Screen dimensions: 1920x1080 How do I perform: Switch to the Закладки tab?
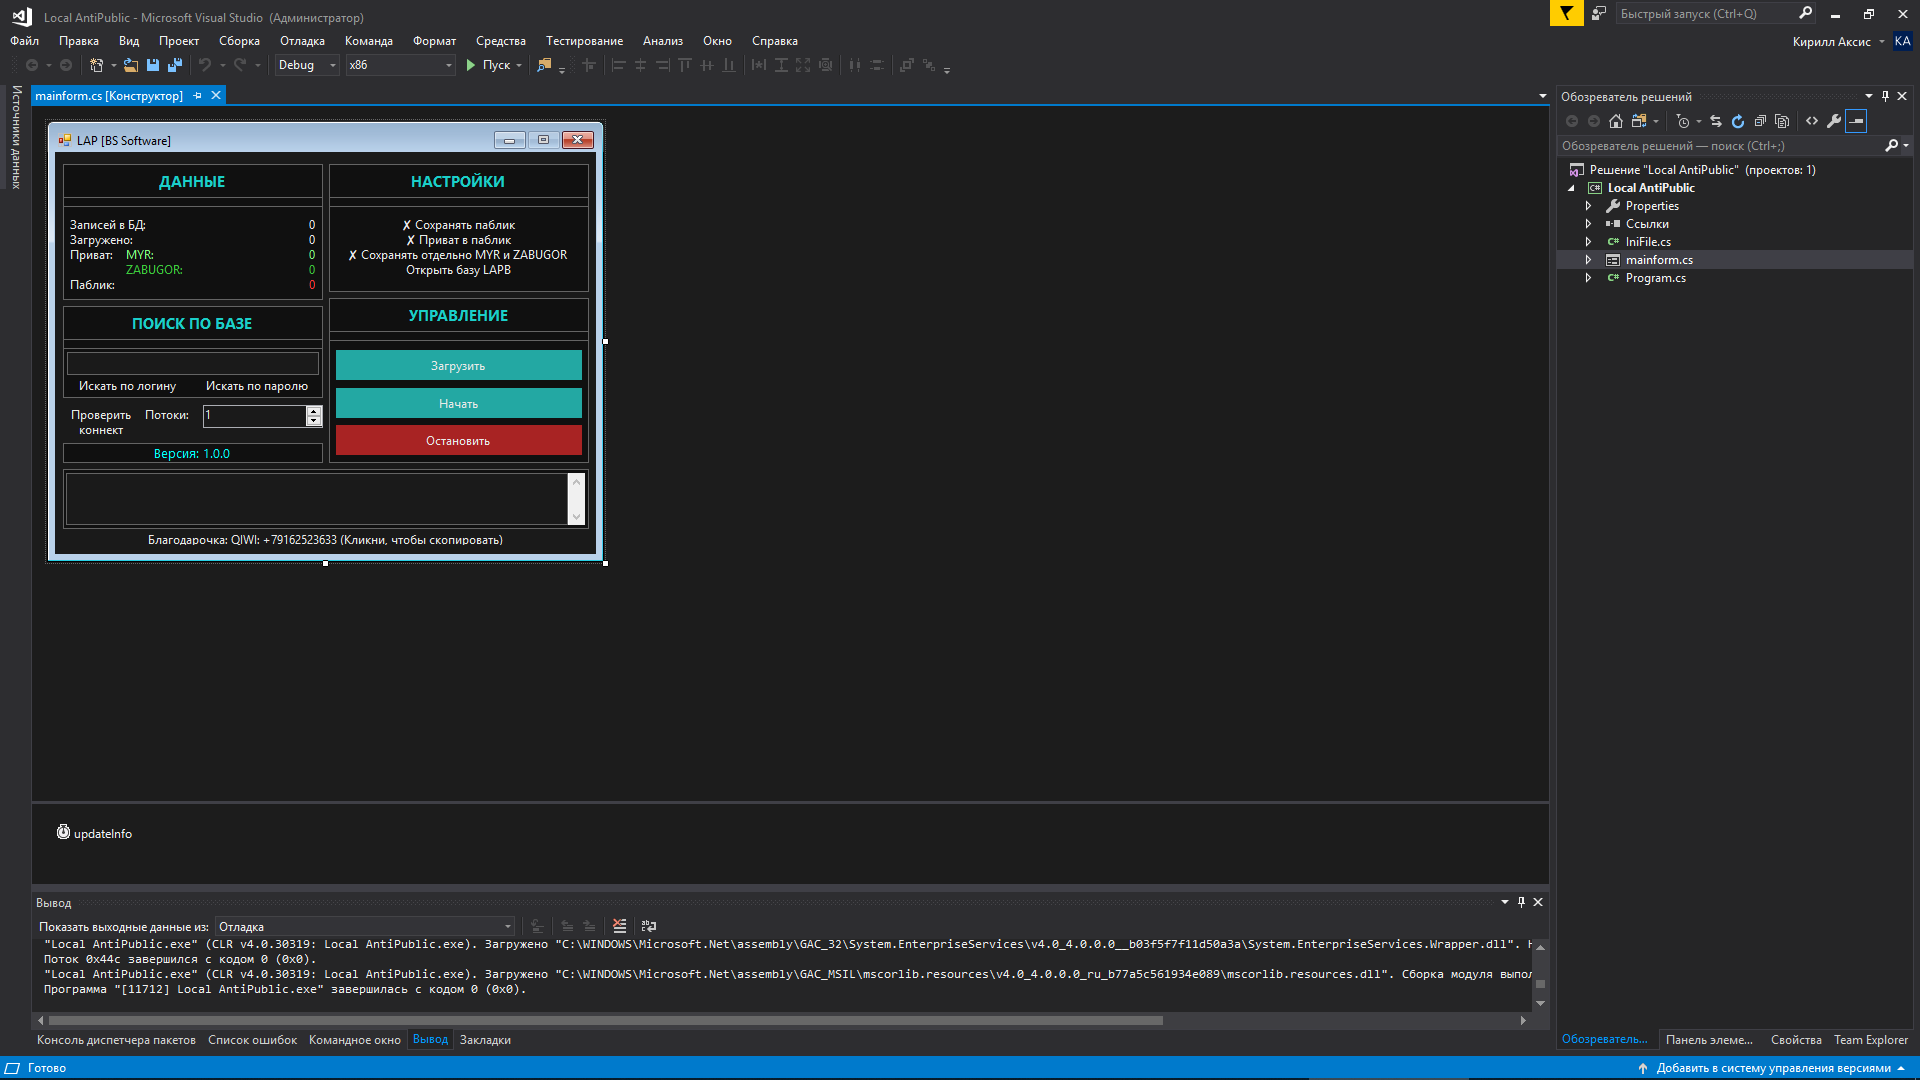(485, 1040)
